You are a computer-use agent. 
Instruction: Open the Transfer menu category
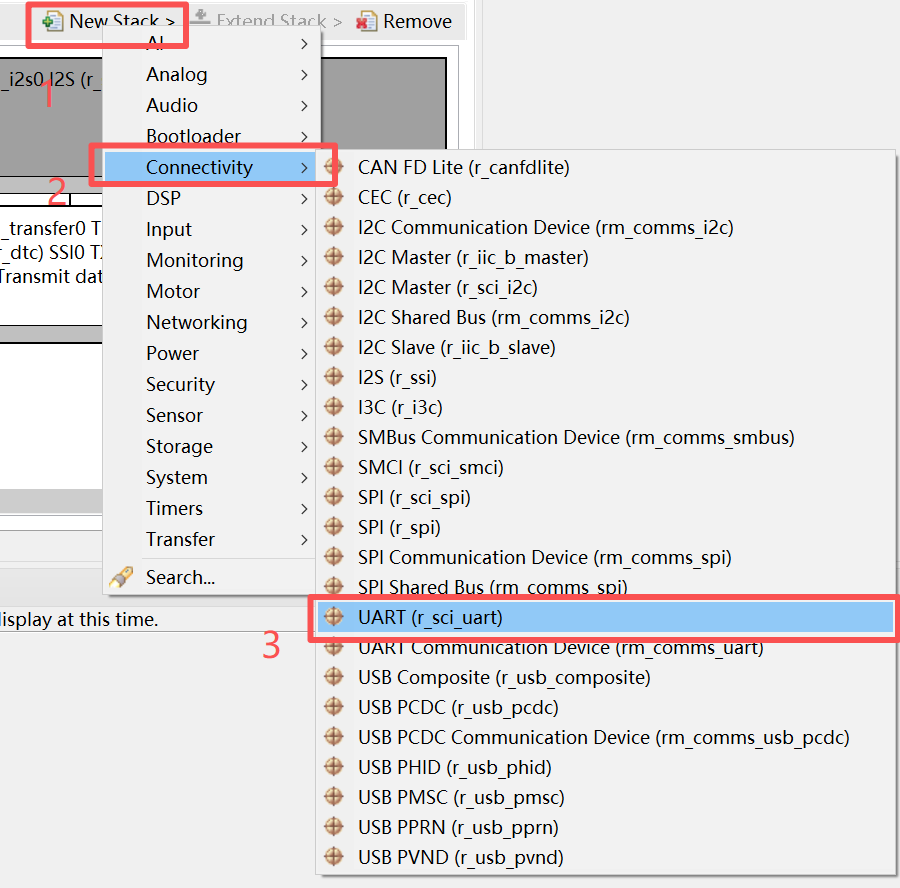coord(210,539)
